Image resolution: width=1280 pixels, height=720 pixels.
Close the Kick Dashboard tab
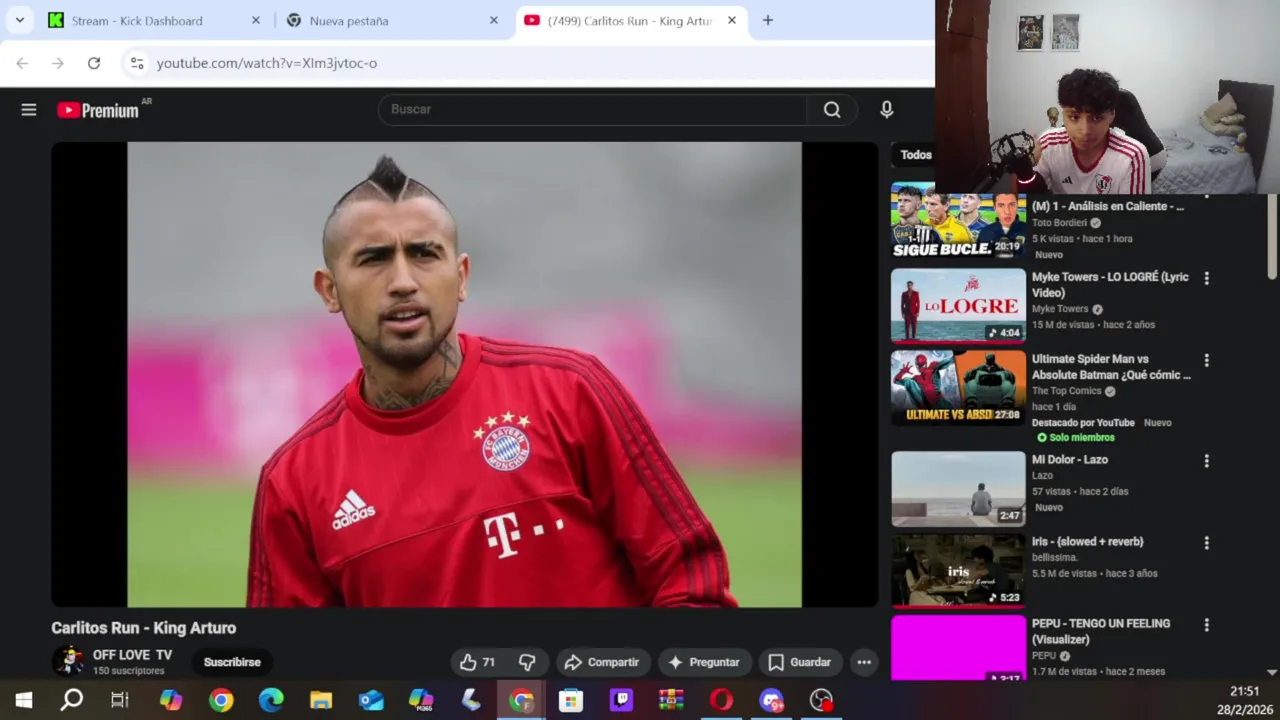pos(256,21)
